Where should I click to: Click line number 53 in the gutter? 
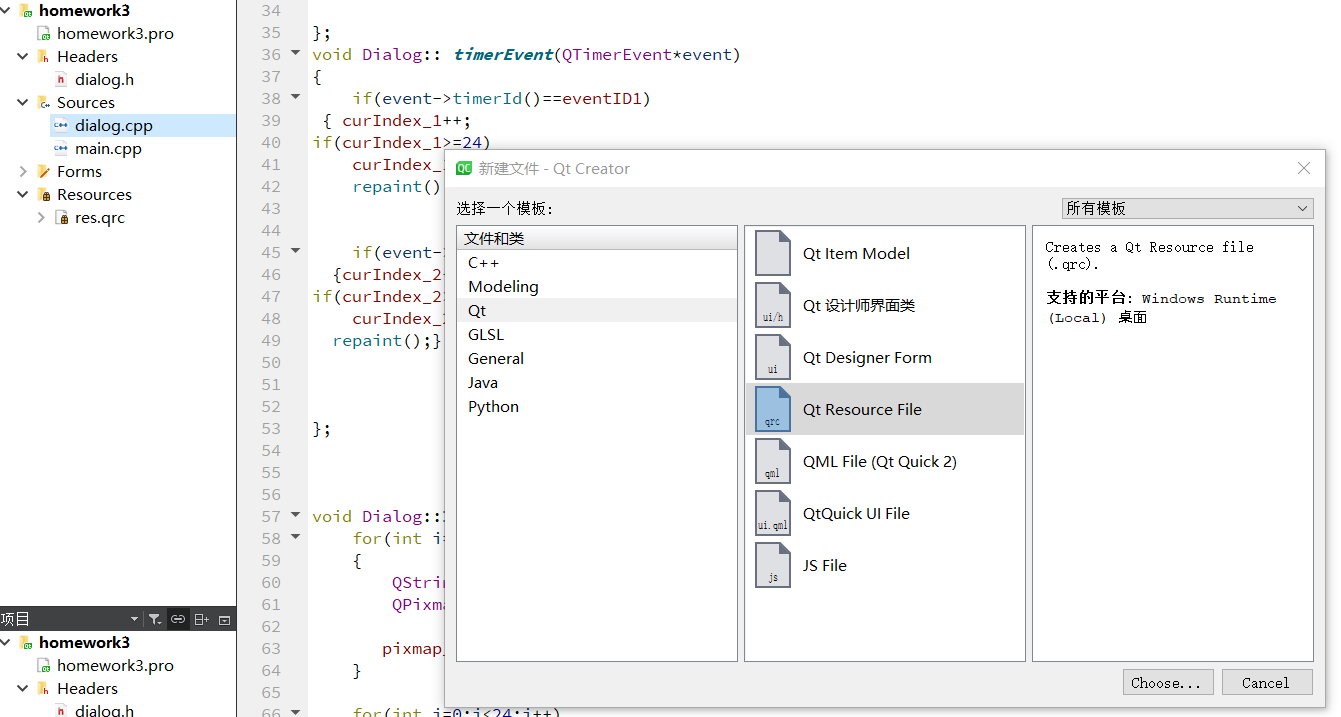pyautogui.click(x=271, y=428)
